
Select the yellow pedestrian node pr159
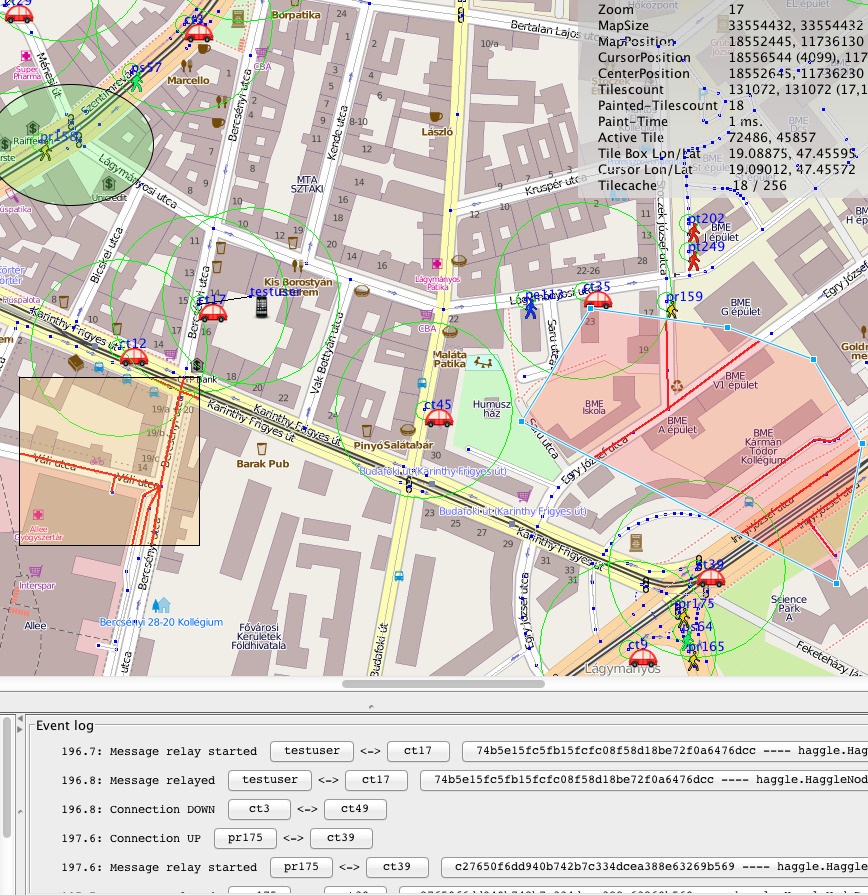point(672,310)
